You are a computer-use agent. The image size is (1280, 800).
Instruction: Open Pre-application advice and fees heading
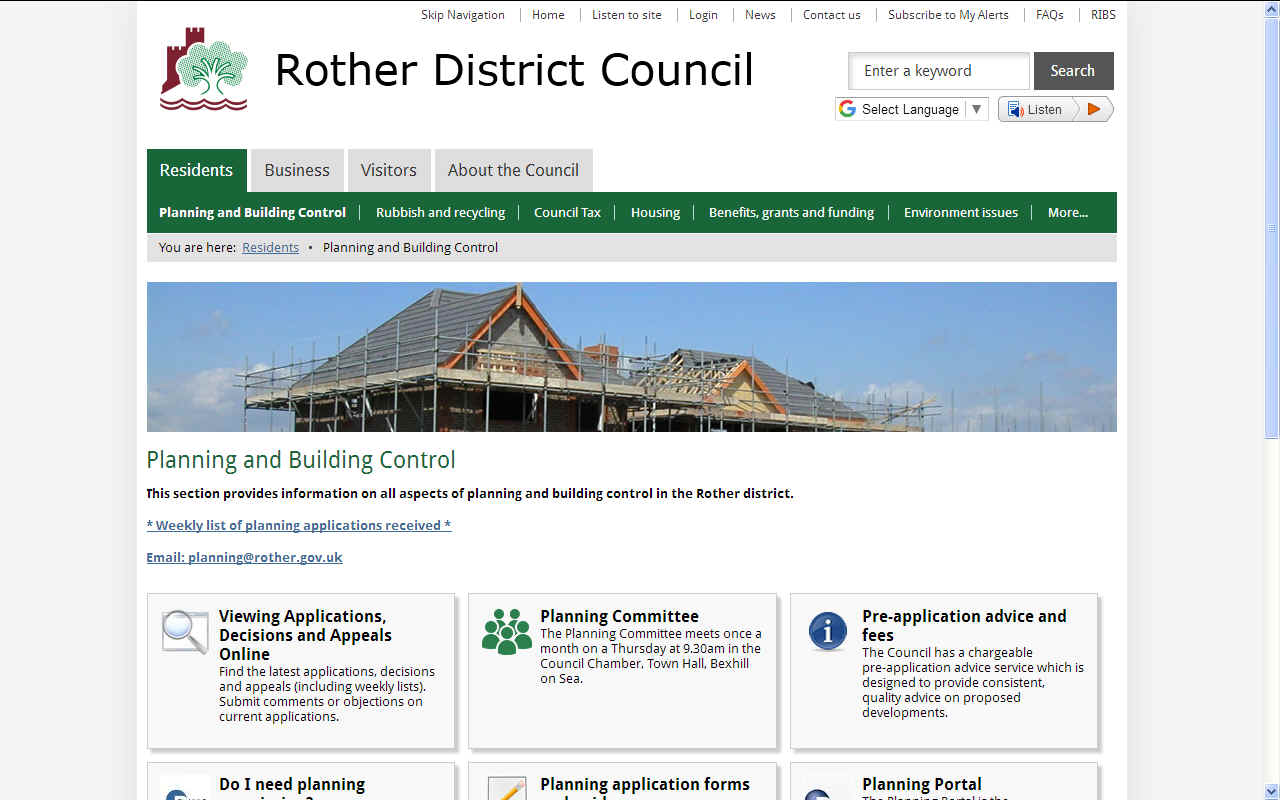964,625
